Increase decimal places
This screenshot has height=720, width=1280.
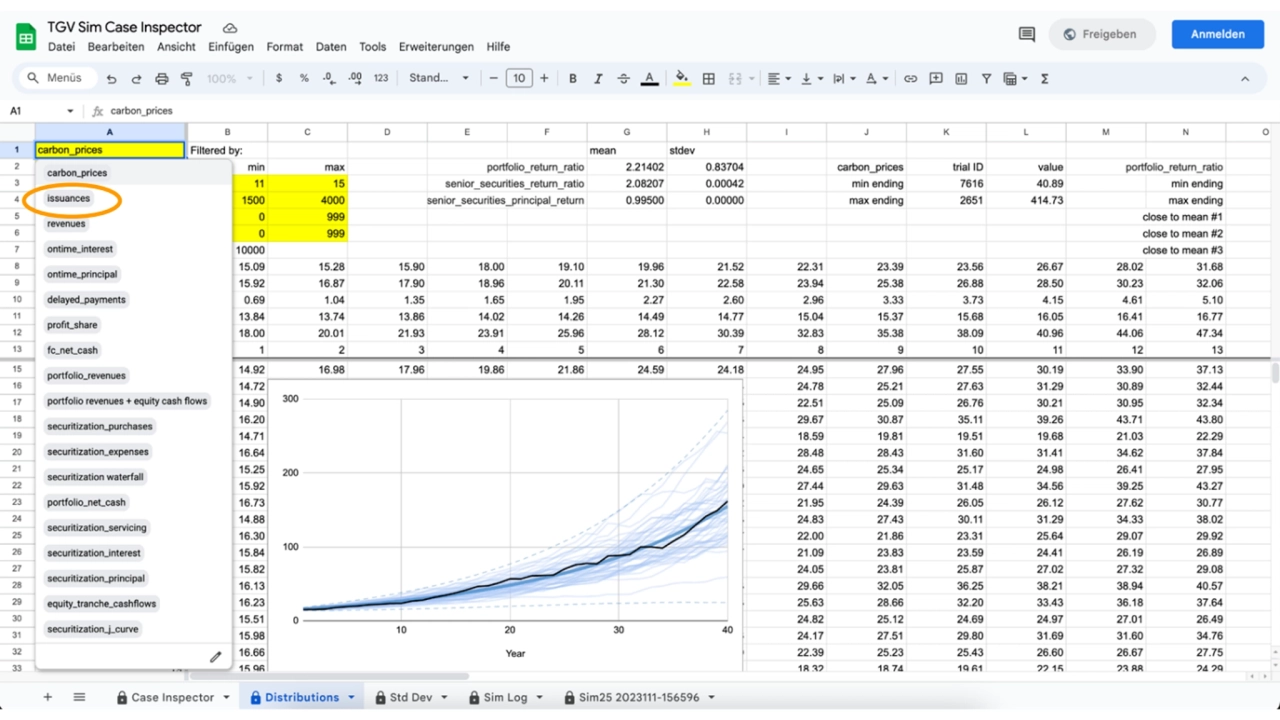(355, 79)
